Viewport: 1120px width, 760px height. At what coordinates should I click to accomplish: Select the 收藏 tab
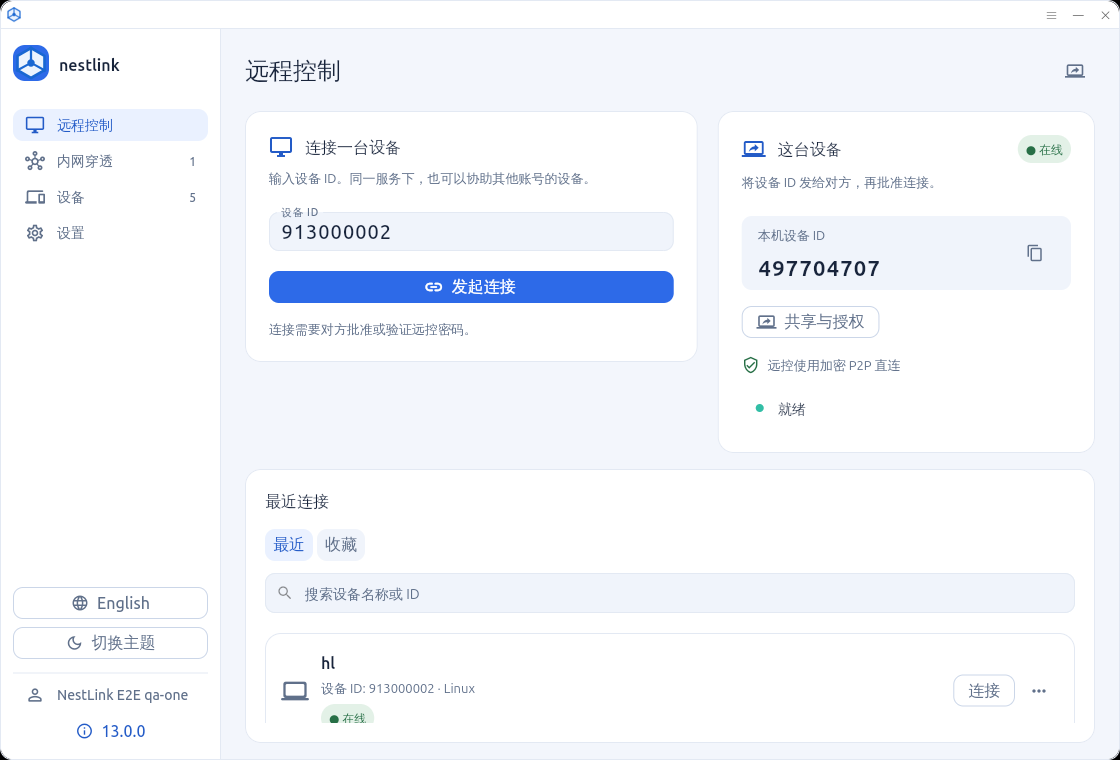341,544
